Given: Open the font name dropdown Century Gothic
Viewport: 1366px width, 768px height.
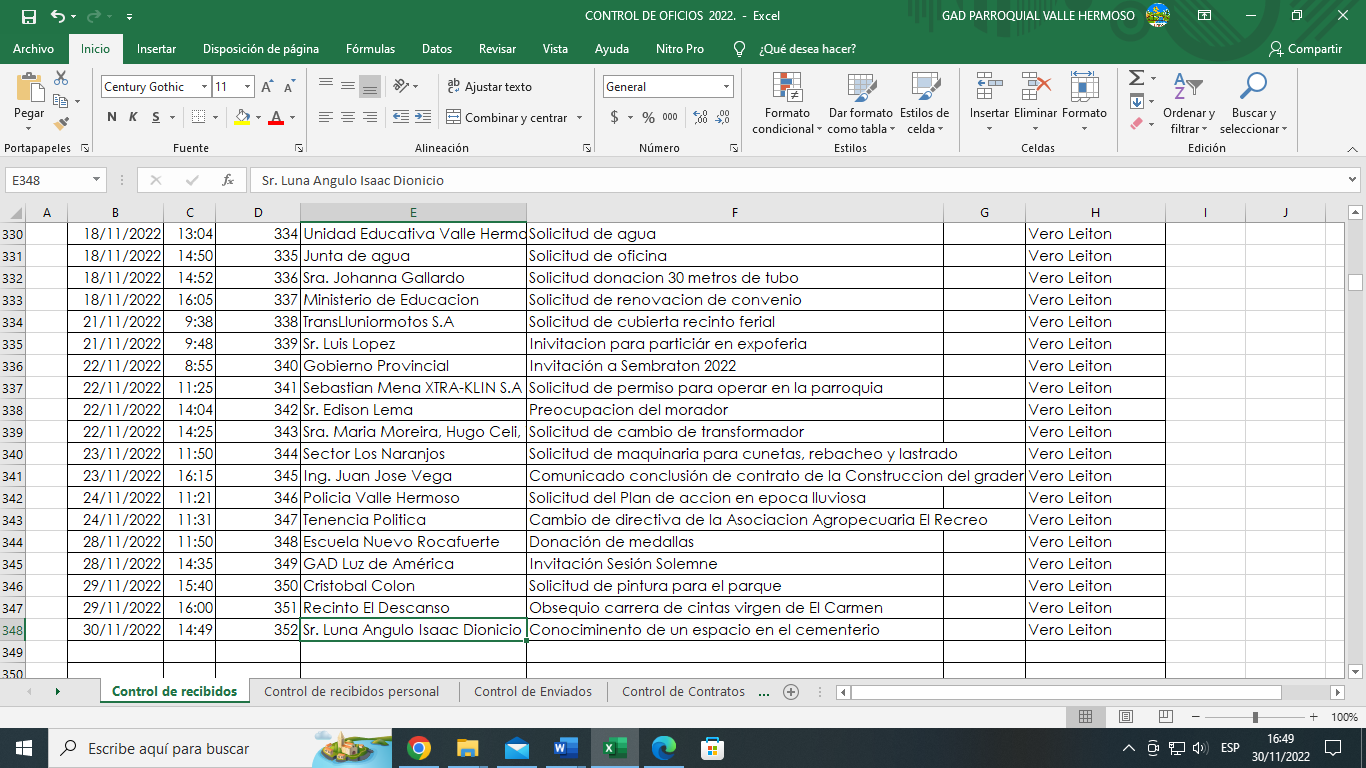Looking at the screenshot, I should click(x=204, y=87).
